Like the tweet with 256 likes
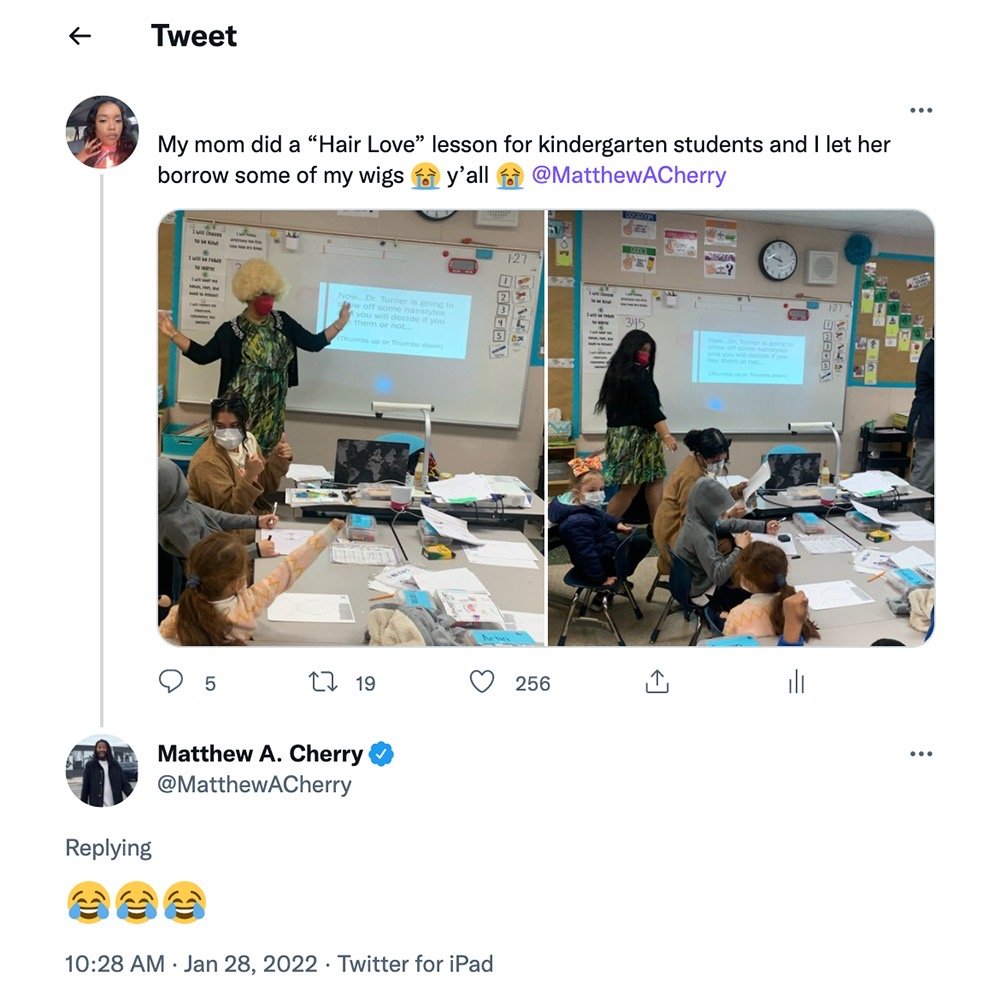The width and height of the screenshot is (1000, 1000). 482,682
